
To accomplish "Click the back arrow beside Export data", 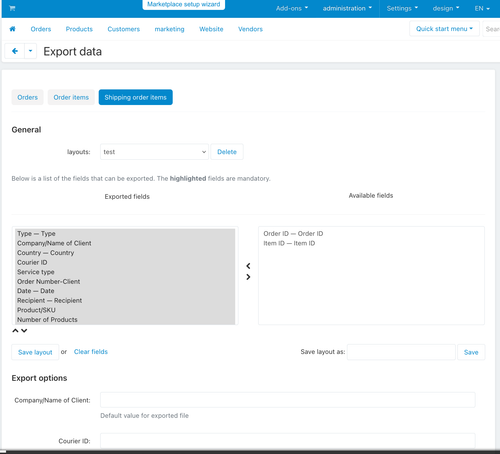I will pos(15,51).
